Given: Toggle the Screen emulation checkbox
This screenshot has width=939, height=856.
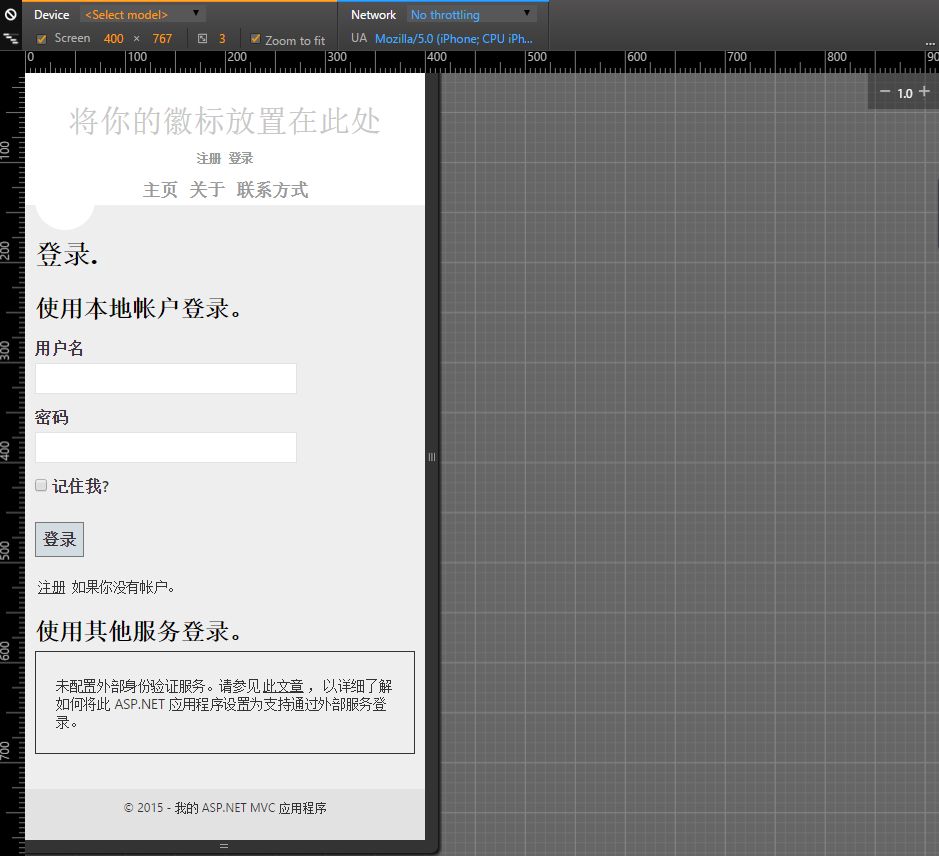Looking at the screenshot, I should pos(41,39).
